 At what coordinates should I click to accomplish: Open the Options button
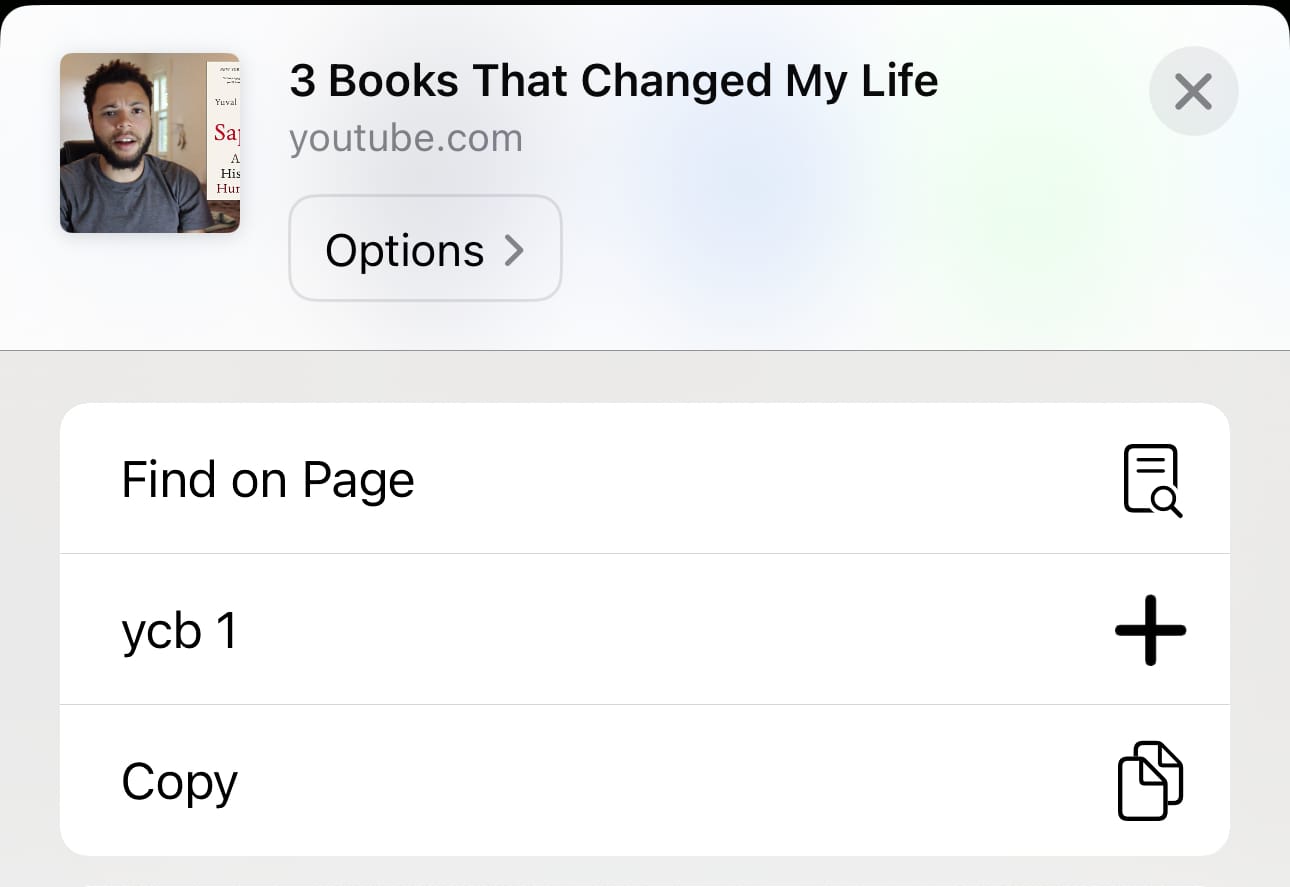click(425, 248)
